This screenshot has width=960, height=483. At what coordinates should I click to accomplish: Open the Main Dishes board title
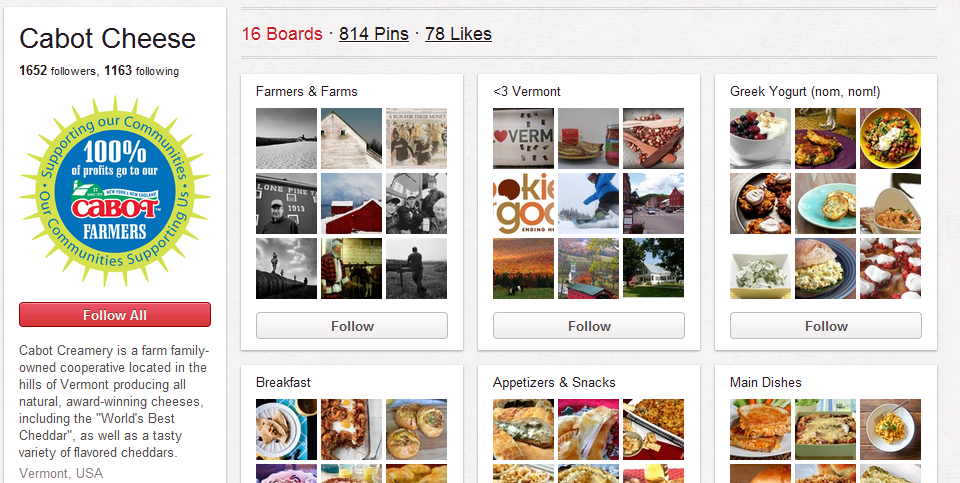pyautogui.click(x=765, y=382)
